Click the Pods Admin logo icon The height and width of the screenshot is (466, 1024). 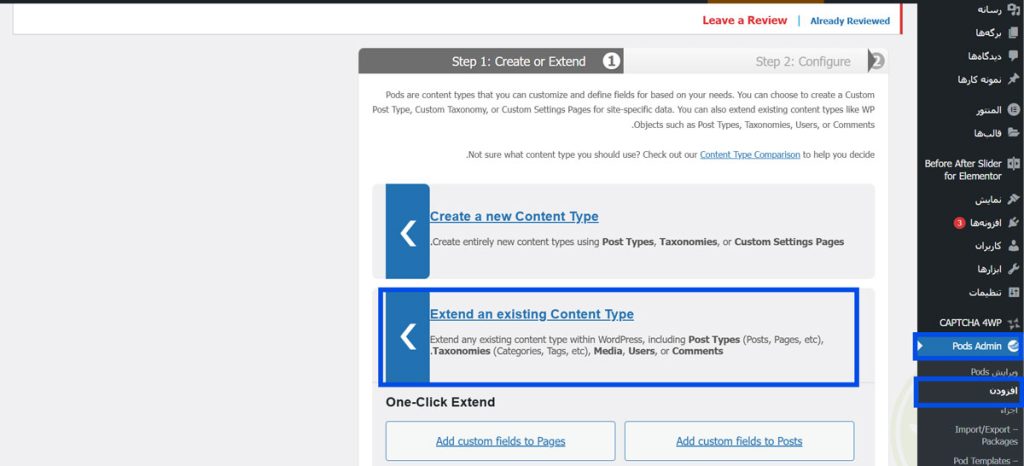pyautogui.click(x=1013, y=346)
